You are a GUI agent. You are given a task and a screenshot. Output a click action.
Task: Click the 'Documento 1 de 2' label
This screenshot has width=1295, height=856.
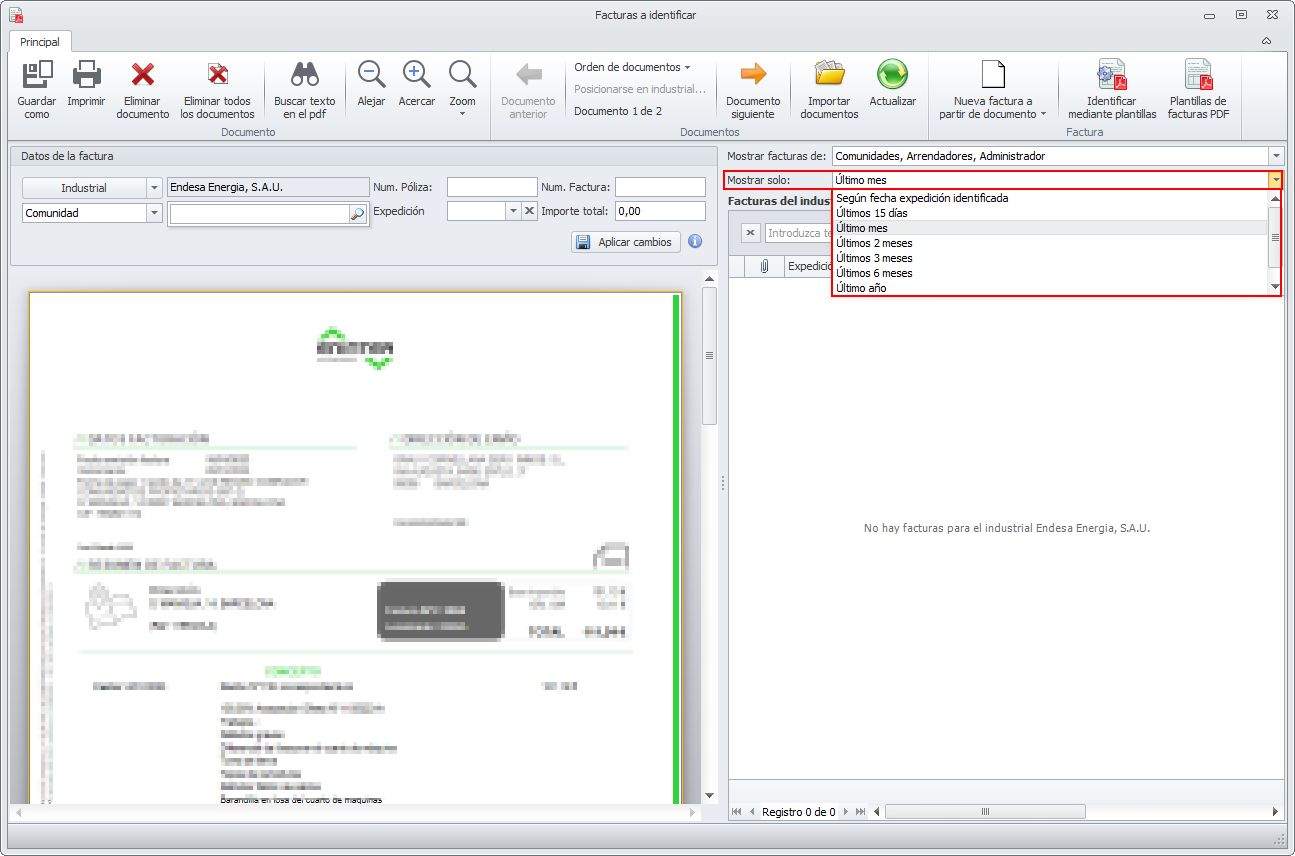pyautogui.click(x=618, y=111)
